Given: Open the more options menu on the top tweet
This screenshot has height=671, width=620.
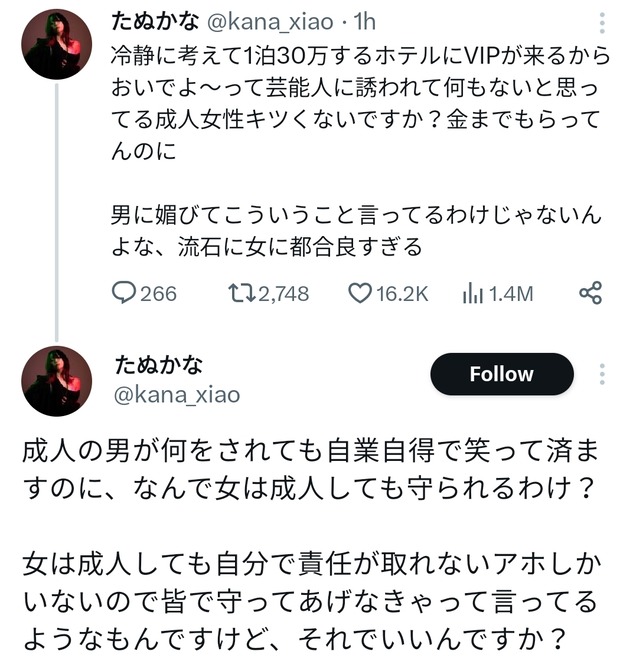Looking at the screenshot, I should [x=602, y=23].
